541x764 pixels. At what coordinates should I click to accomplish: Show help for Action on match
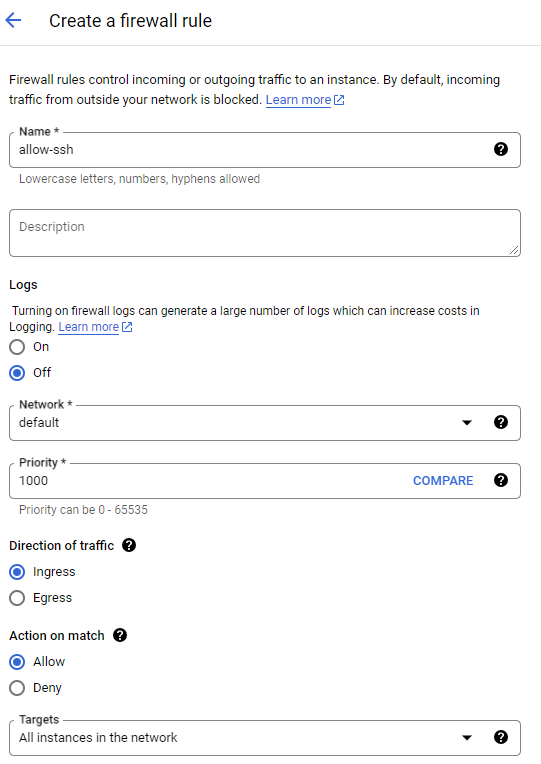click(119, 635)
